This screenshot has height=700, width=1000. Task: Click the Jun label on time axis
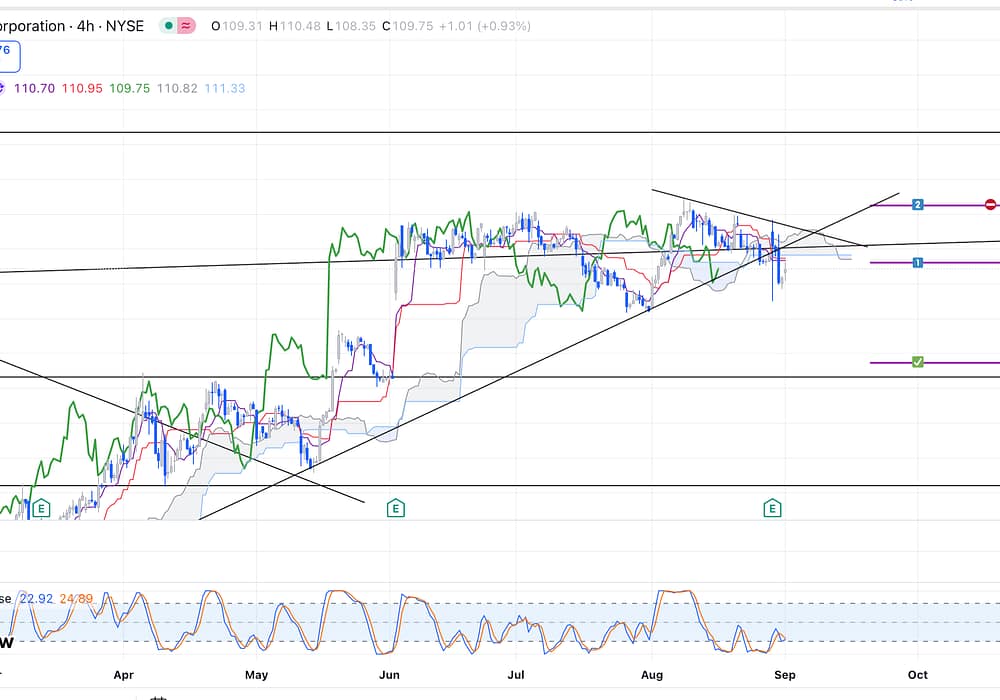(x=389, y=675)
